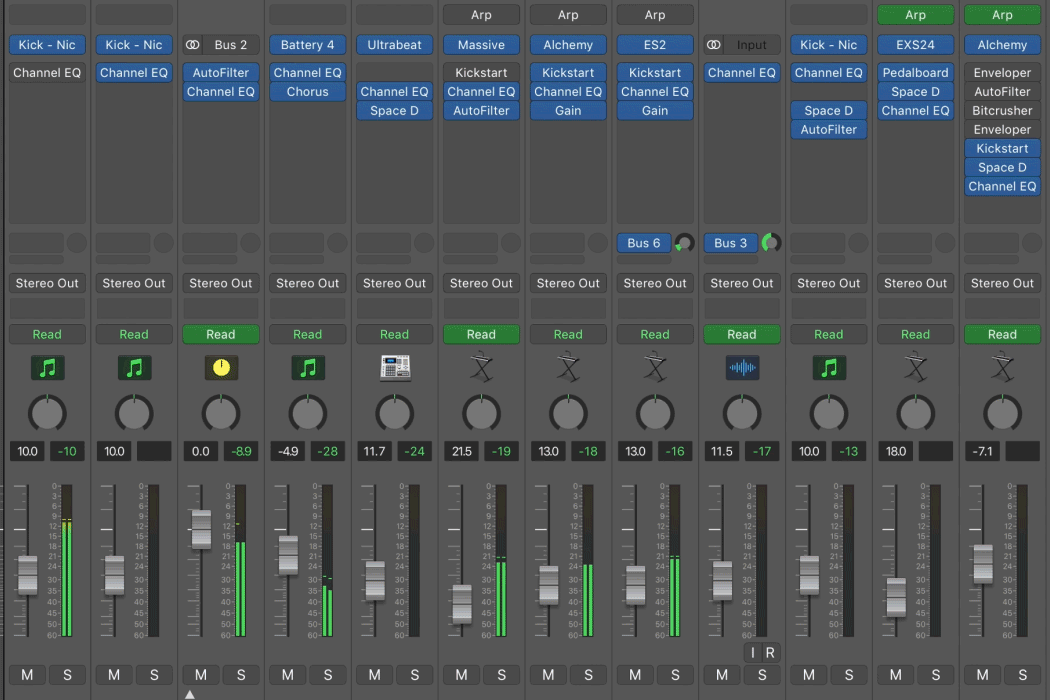Click the level meter on first Kick - Nic channel
The image size is (1050, 700).
click(67, 561)
